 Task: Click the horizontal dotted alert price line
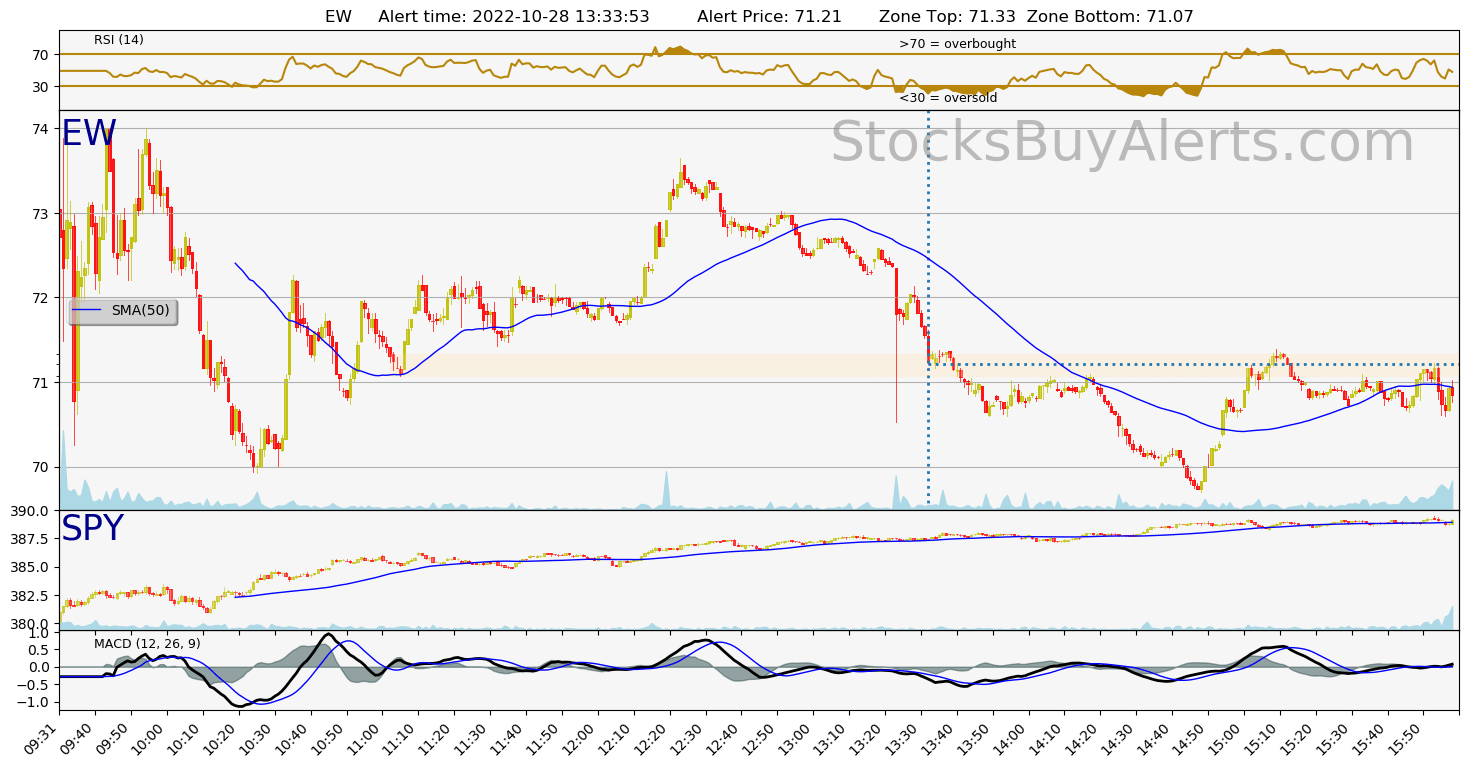click(1192, 364)
